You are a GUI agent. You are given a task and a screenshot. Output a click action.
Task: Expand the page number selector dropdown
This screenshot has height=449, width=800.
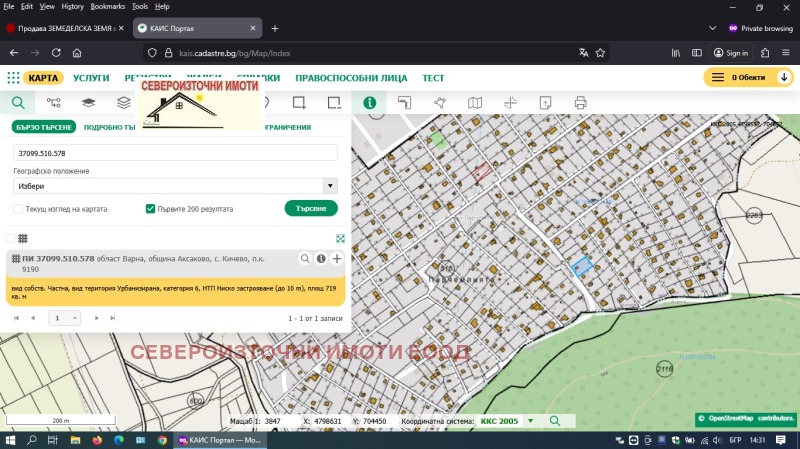point(64,317)
